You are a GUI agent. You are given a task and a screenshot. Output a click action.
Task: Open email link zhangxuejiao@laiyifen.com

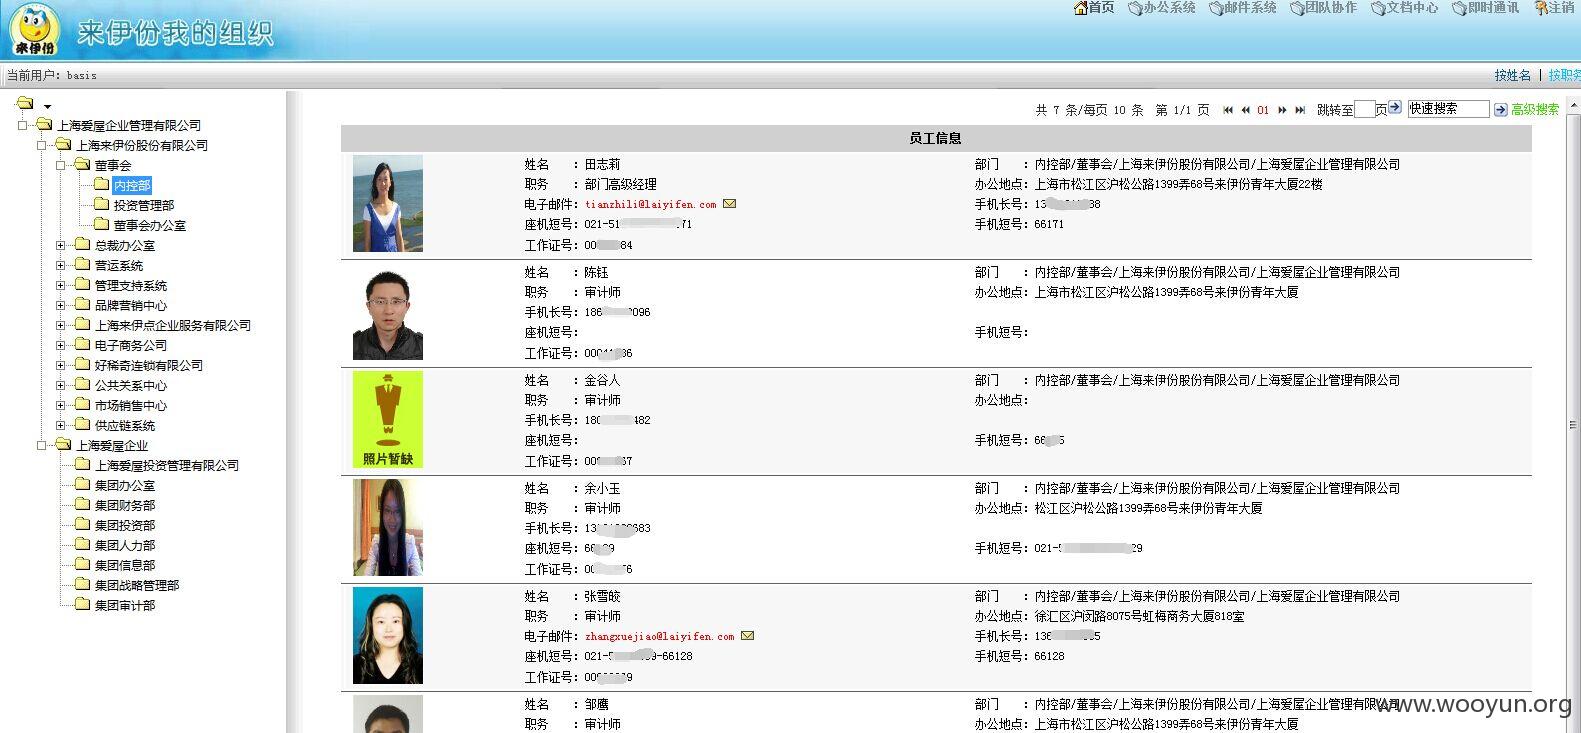660,636
